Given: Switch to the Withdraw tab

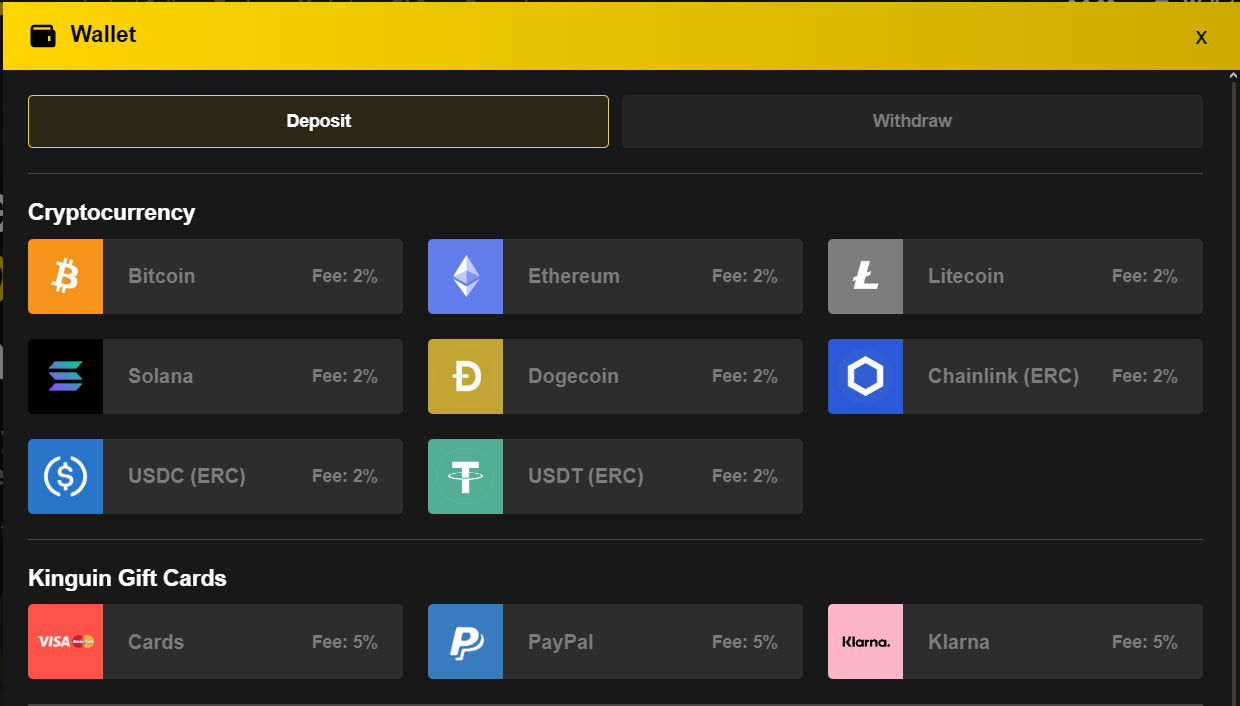Looking at the screenshot, I should (x=912, y=121).
